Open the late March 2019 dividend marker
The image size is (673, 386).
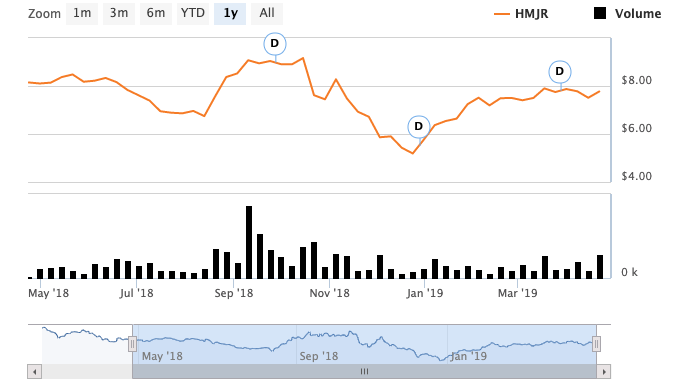click(x=560, y=71)
